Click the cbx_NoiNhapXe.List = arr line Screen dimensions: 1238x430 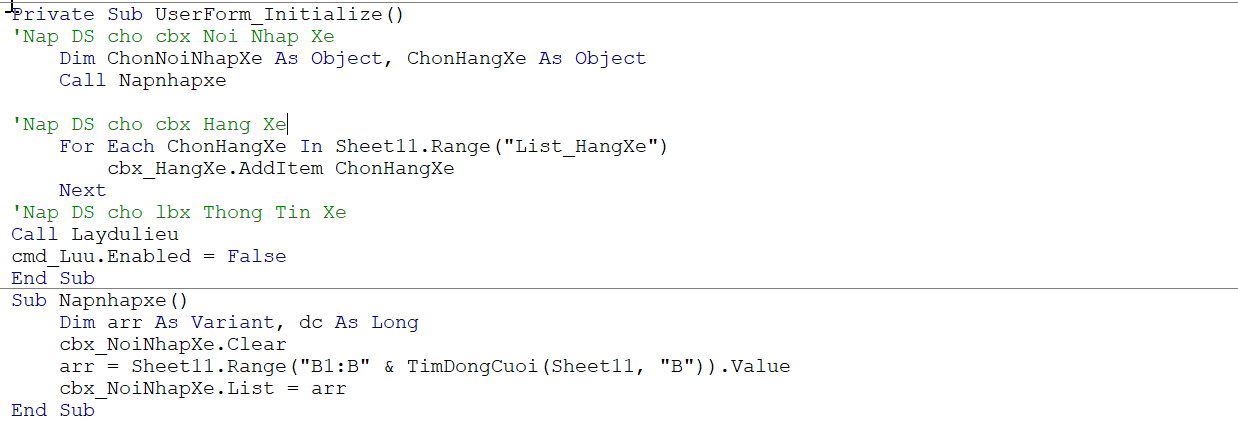point(202,388)
